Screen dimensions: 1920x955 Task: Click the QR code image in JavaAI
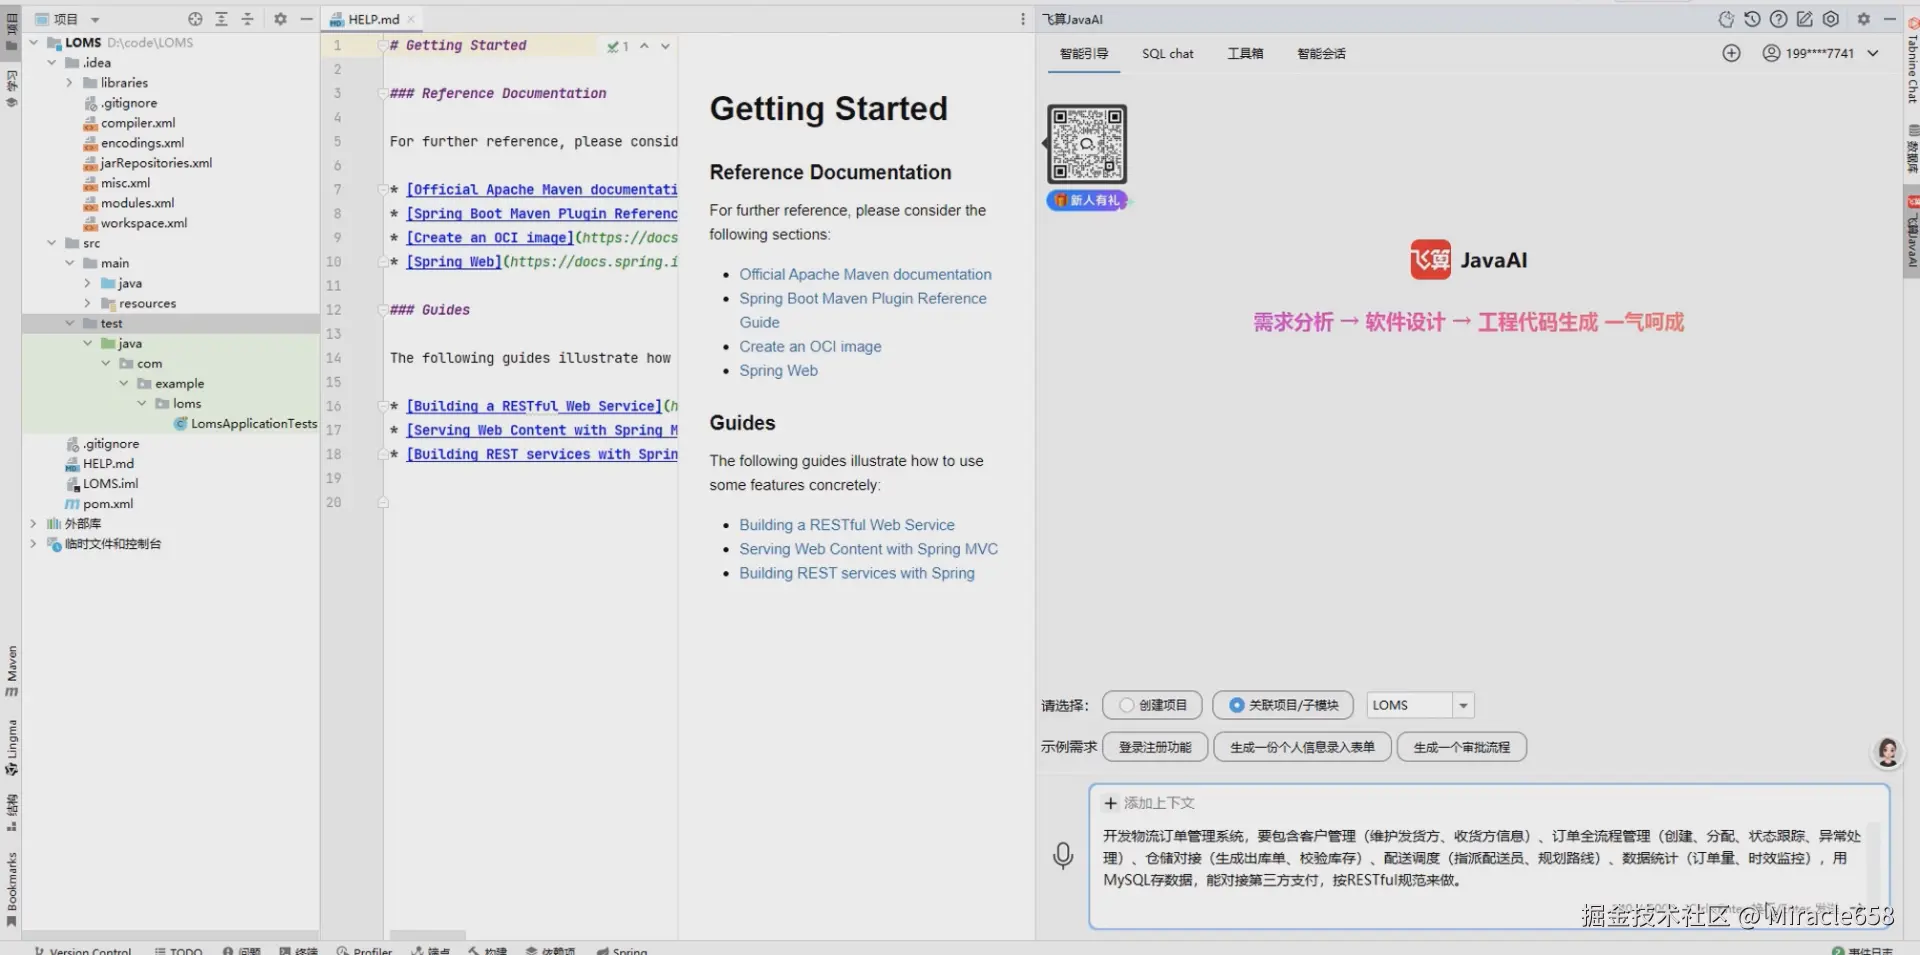(1087, 144)
